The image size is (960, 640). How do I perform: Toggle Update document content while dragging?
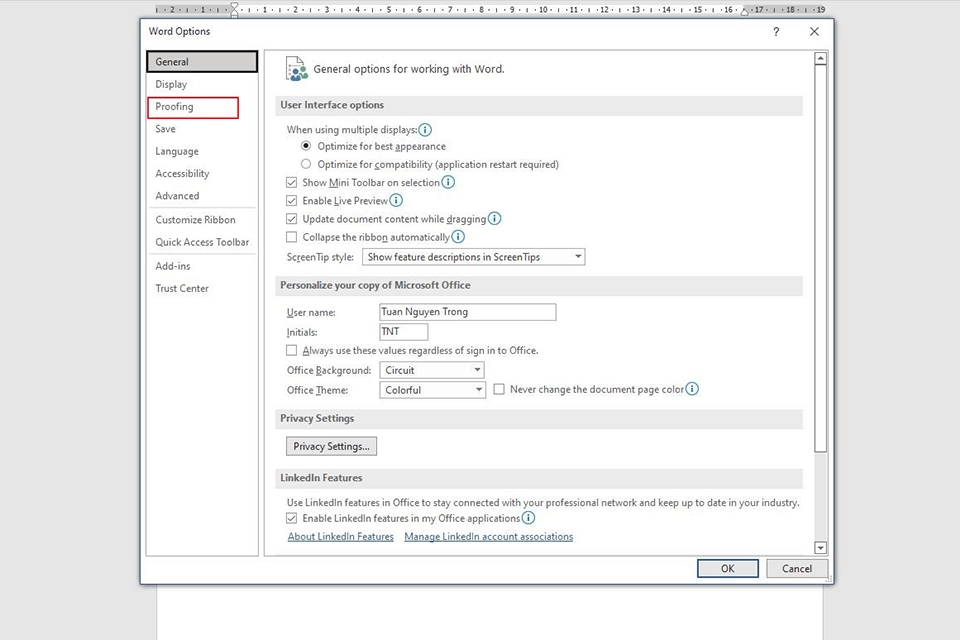tap(291, 219)
